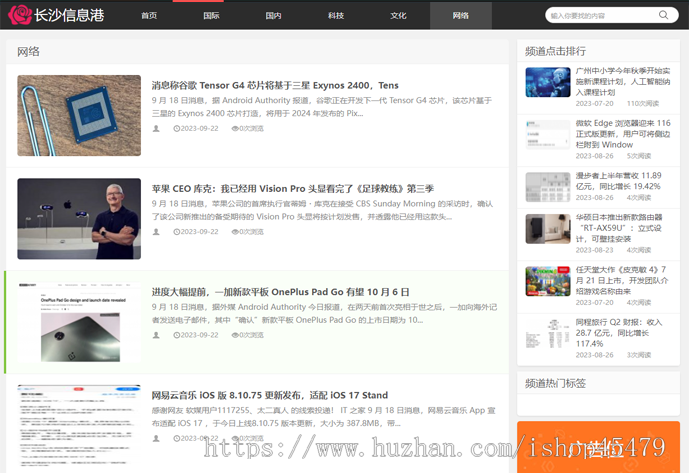This screenshot has width=689, height=473.
Task: Click the Tim Cook thumbnail image
Action: pos(79,219)
